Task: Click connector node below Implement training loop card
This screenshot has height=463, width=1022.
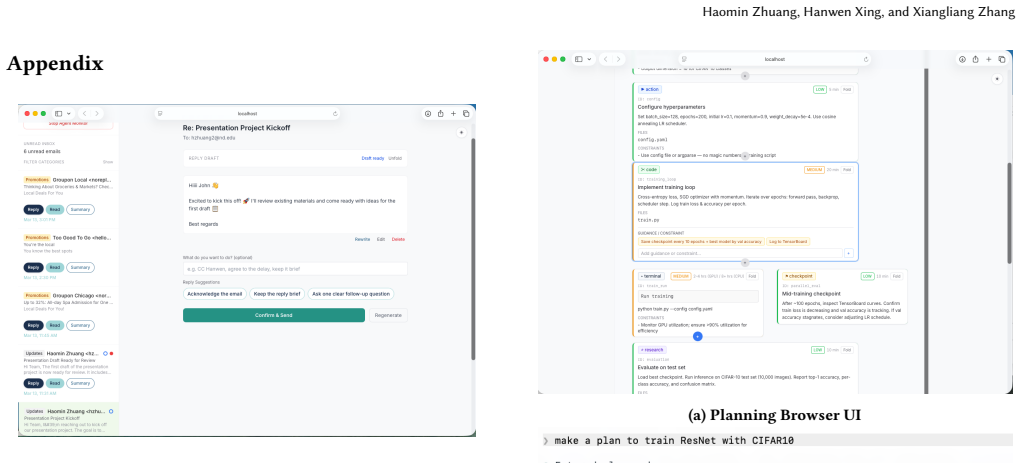Action: point(745,263)
